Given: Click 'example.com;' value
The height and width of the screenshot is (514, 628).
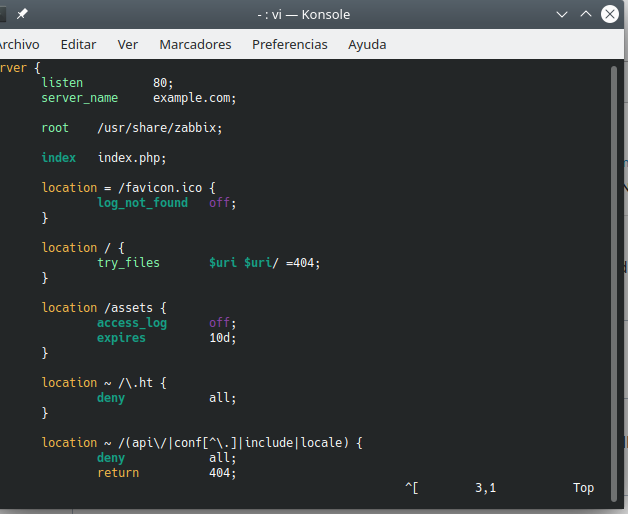Looking at the screenshot, I should 195,98.
